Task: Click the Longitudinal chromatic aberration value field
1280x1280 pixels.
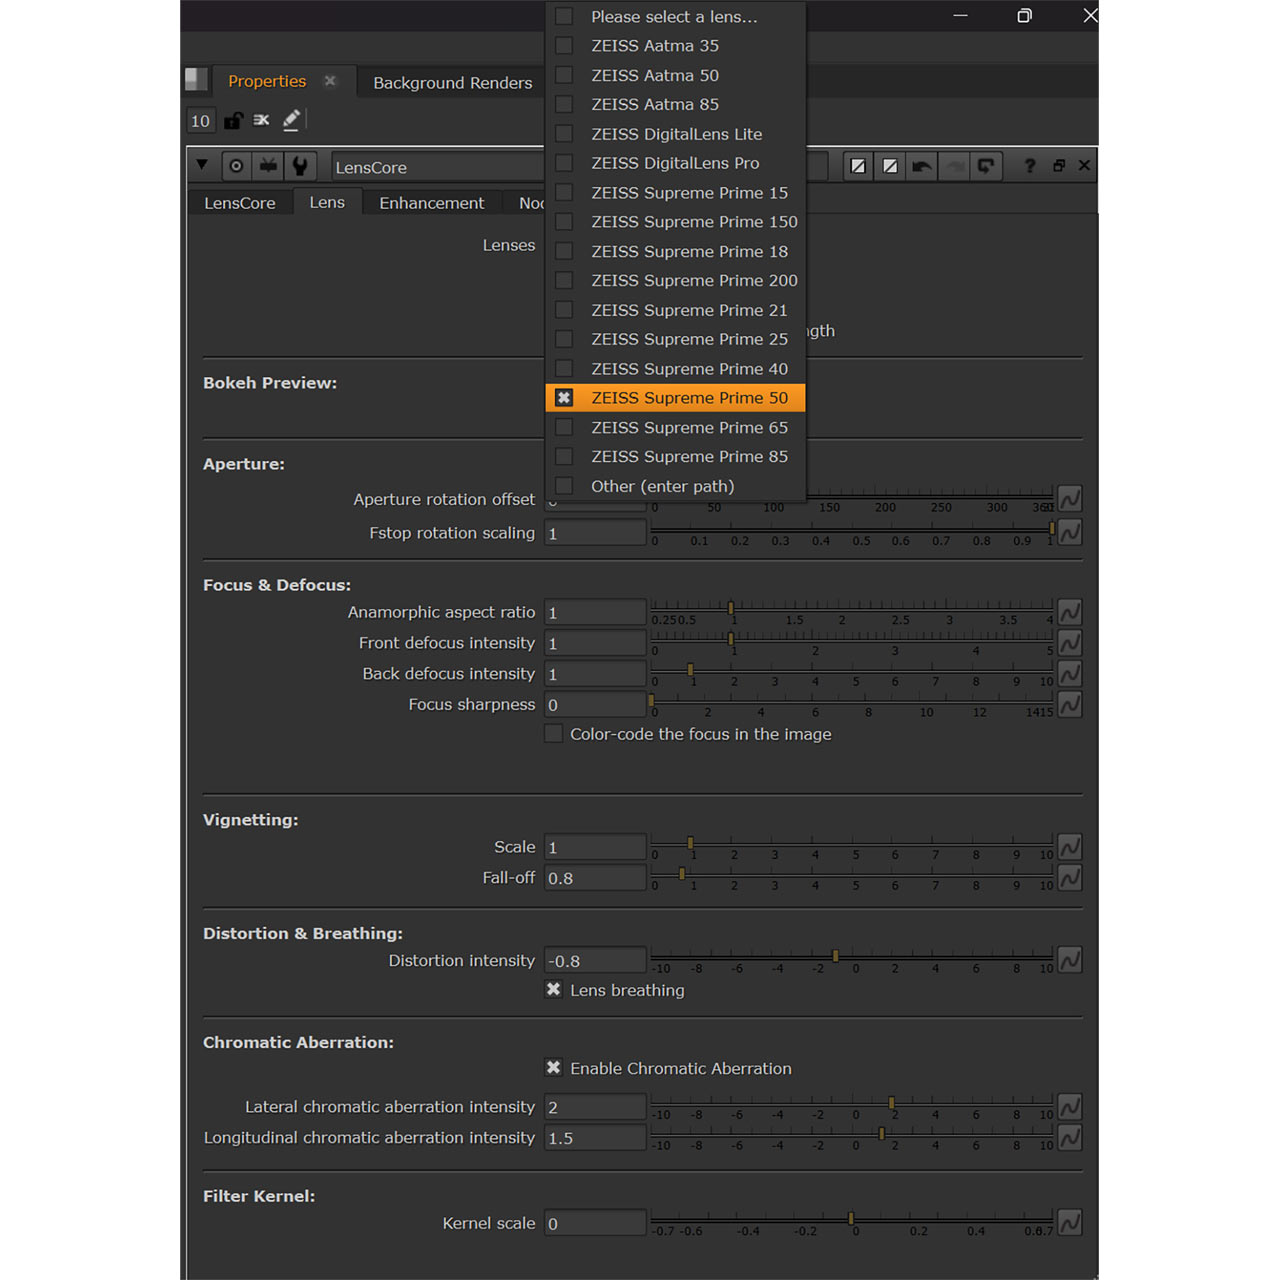Action: pyautogui.click(x=595, y=1138)
